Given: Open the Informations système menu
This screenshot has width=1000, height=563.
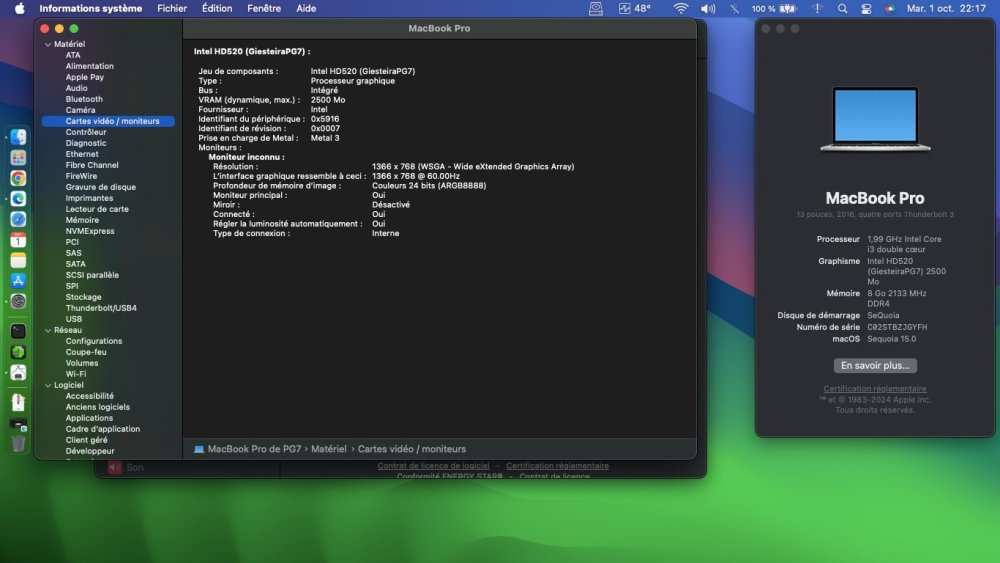Looking at the screenshot, I should (x=91, y=8).
